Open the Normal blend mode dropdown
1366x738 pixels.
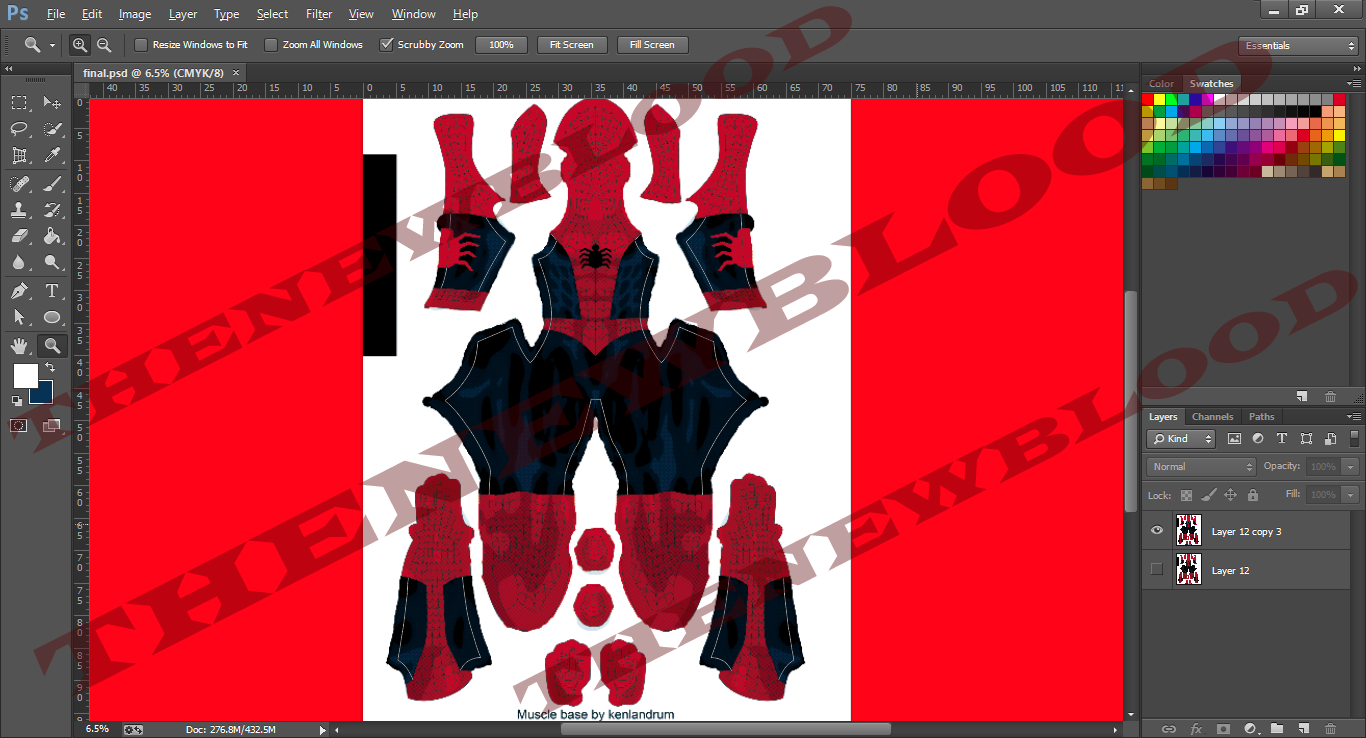click(x=1201, y=467)
